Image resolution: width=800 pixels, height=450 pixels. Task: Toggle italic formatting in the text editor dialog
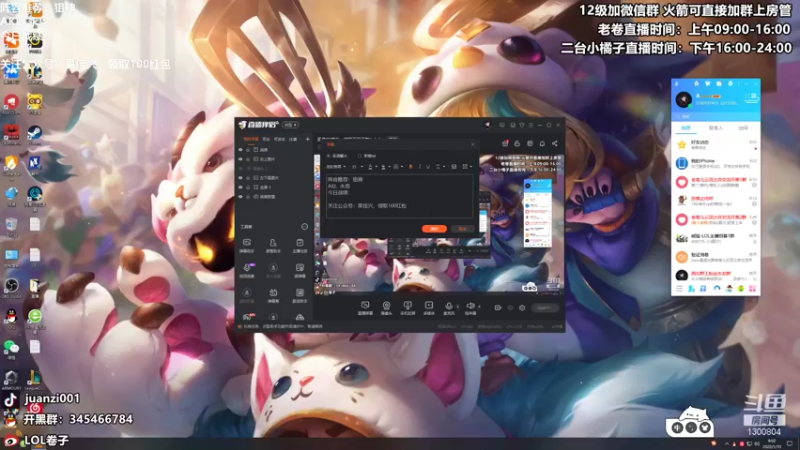[419, 167]
